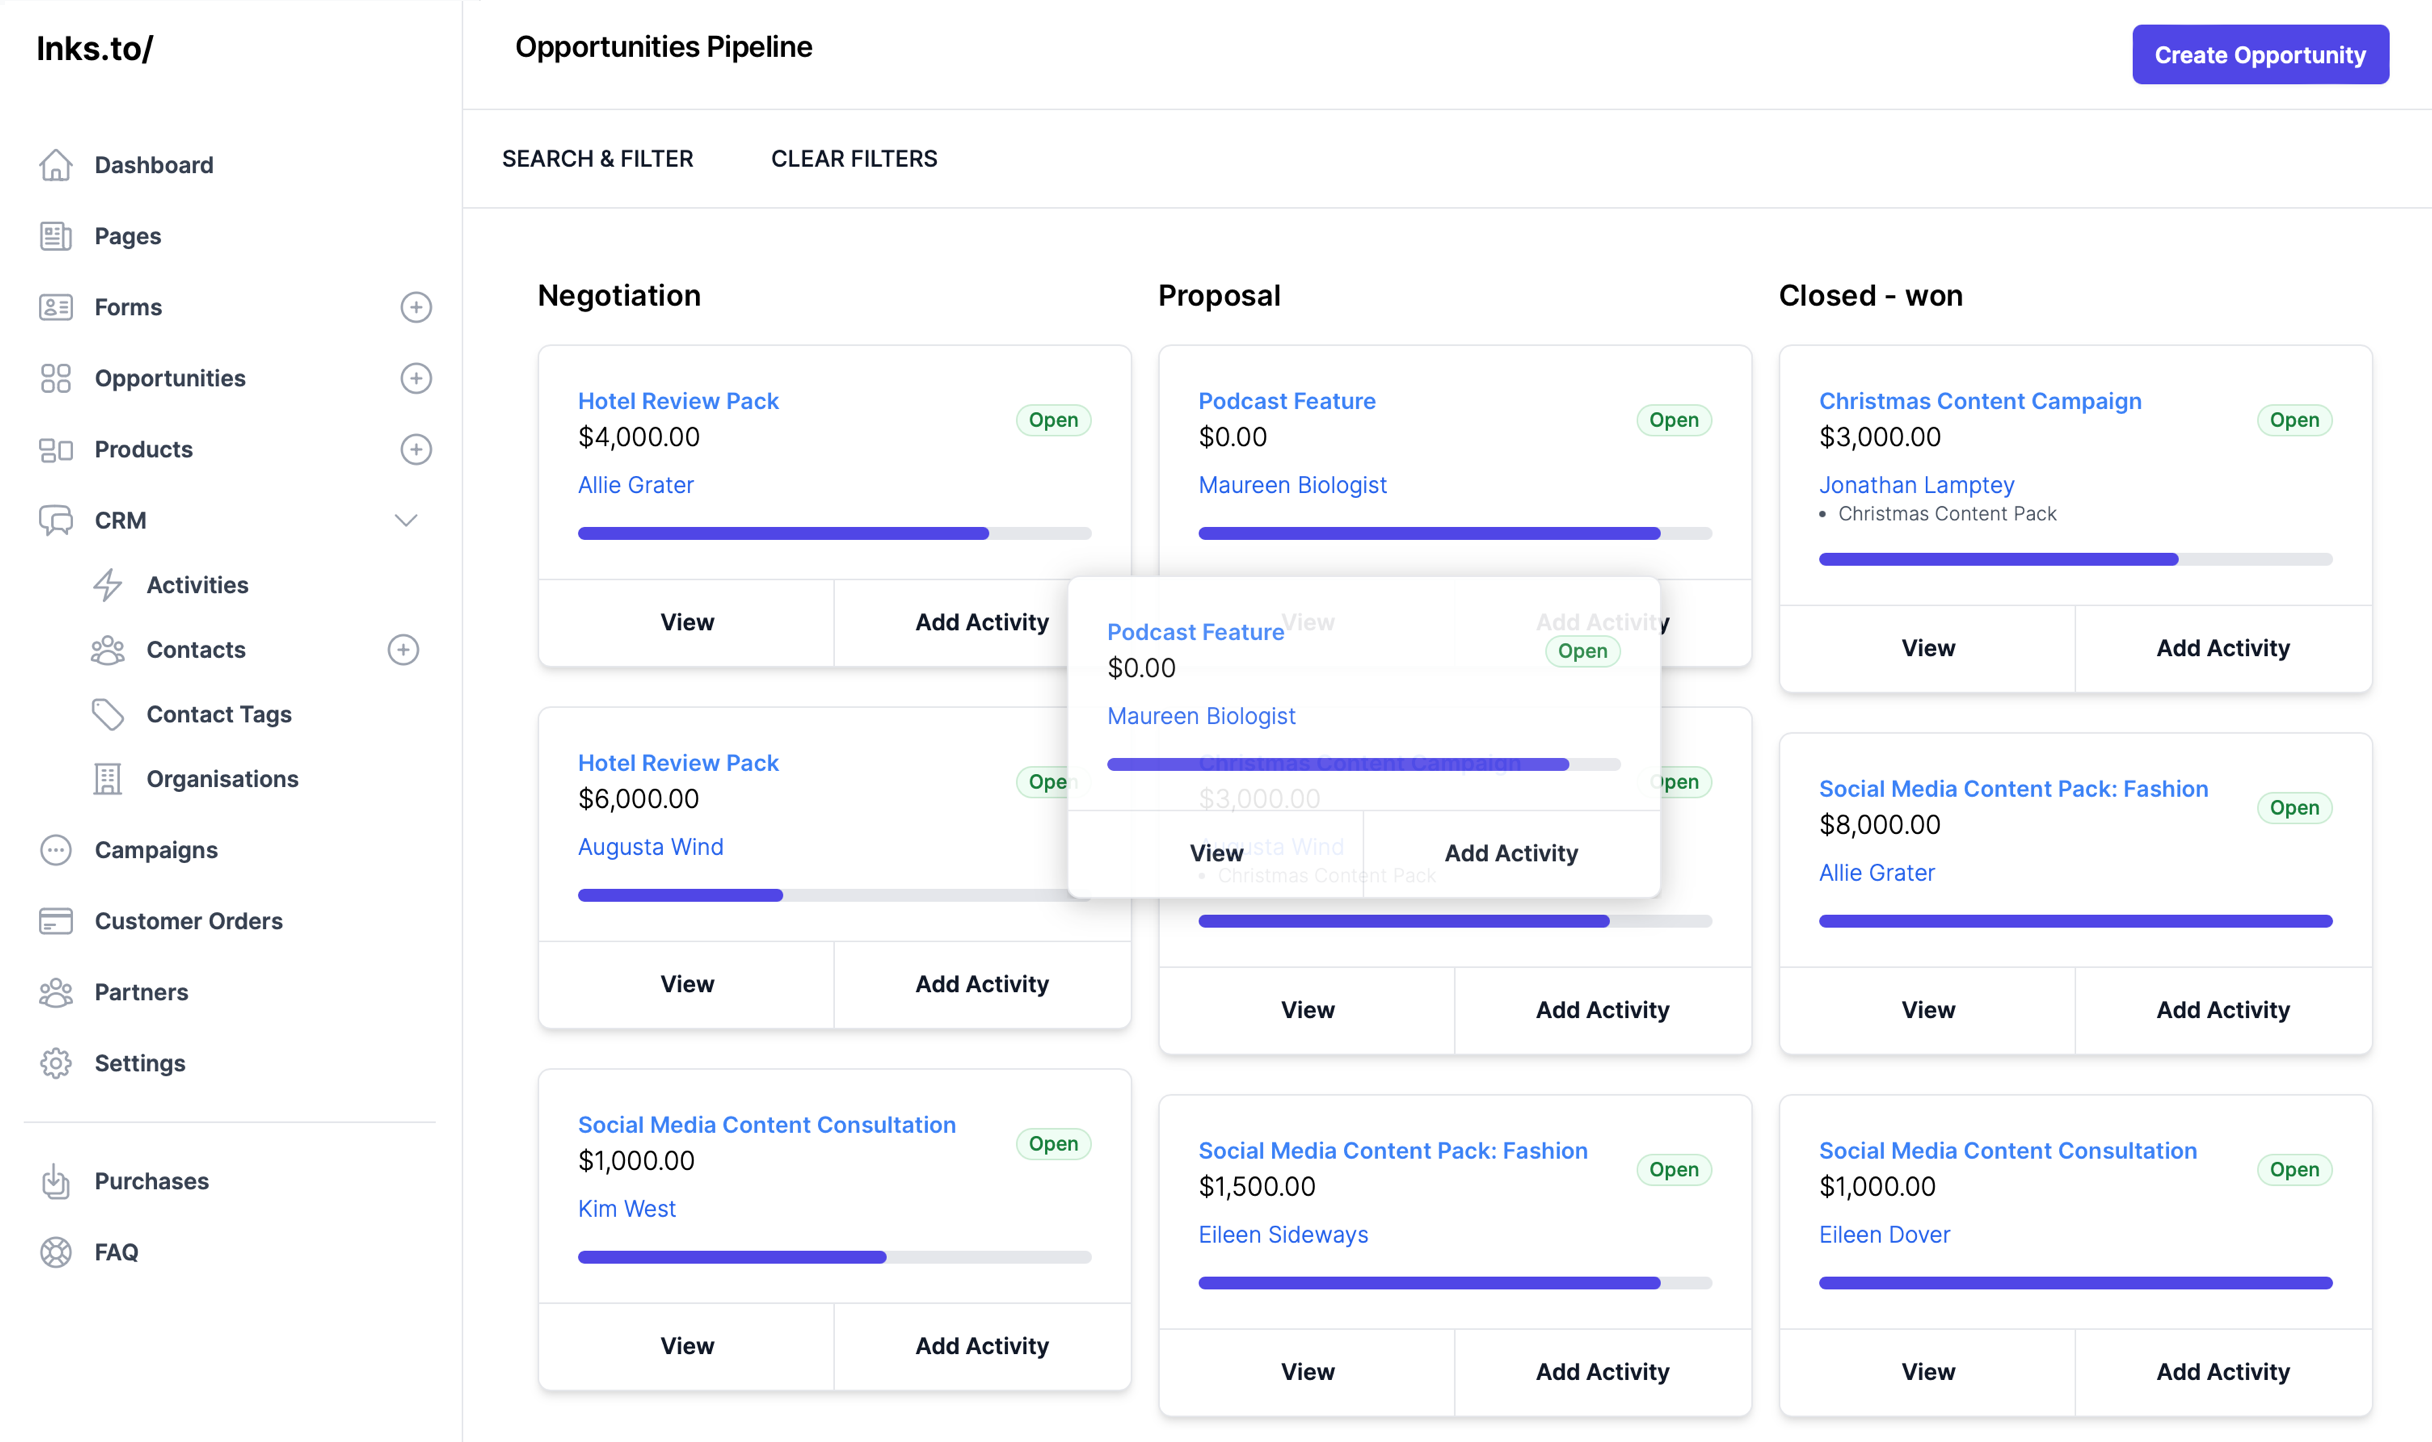Click the FAQ lifebuoy icon
The width and height of the screenshot is (2432, 1442).
point(56,1251)
